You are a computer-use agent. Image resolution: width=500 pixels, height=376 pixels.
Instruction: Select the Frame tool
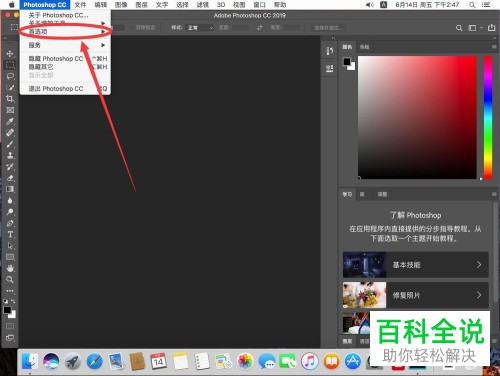[x=10, y=110]
